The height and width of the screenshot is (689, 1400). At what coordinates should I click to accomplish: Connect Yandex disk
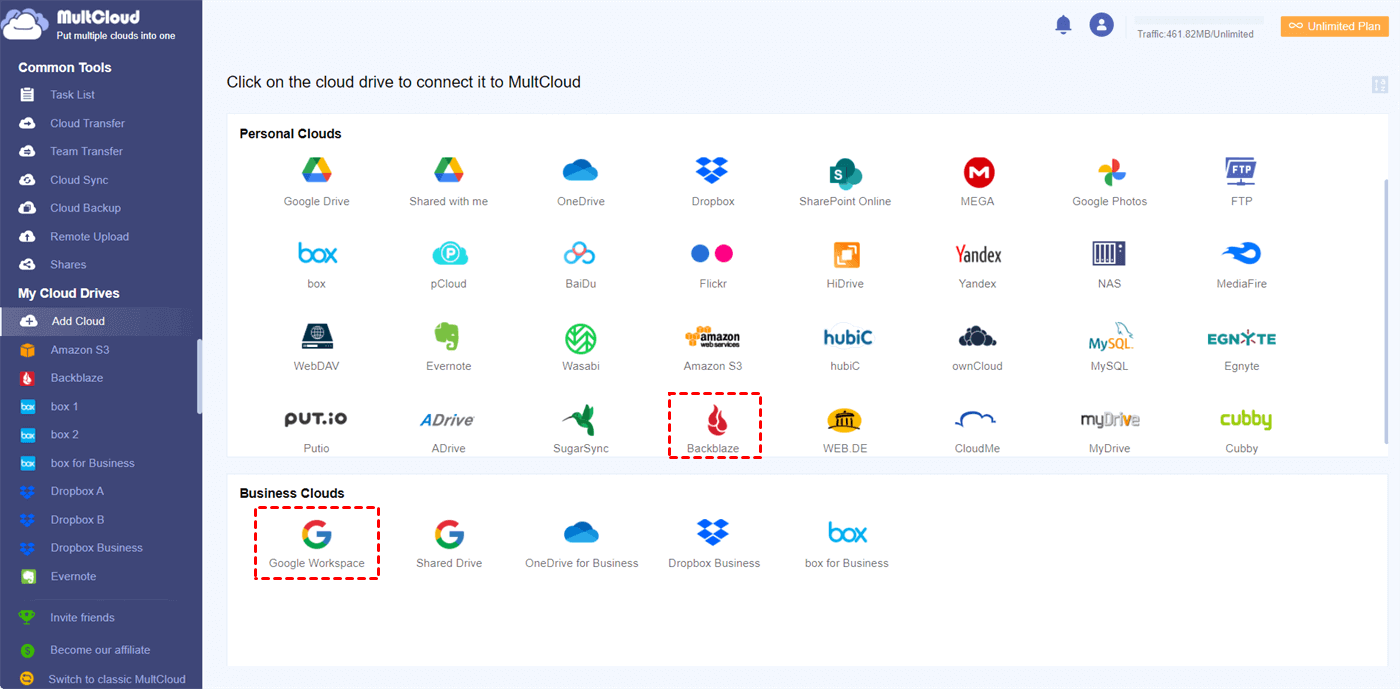(x=978, y=265)
